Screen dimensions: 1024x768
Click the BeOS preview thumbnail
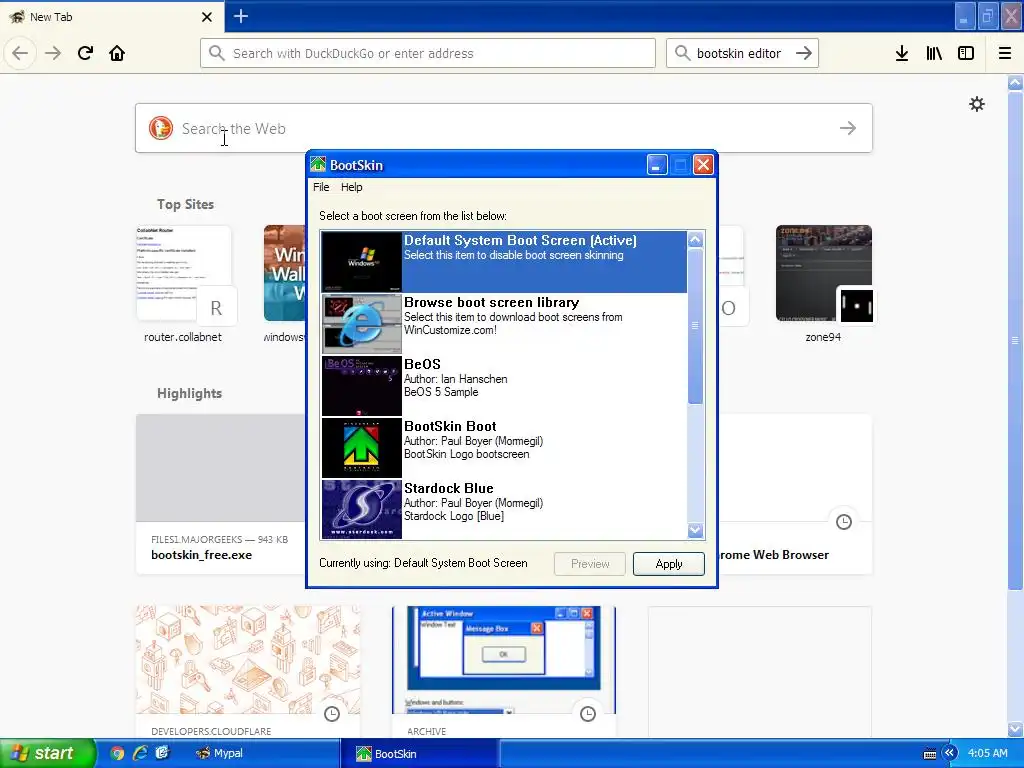362,385
